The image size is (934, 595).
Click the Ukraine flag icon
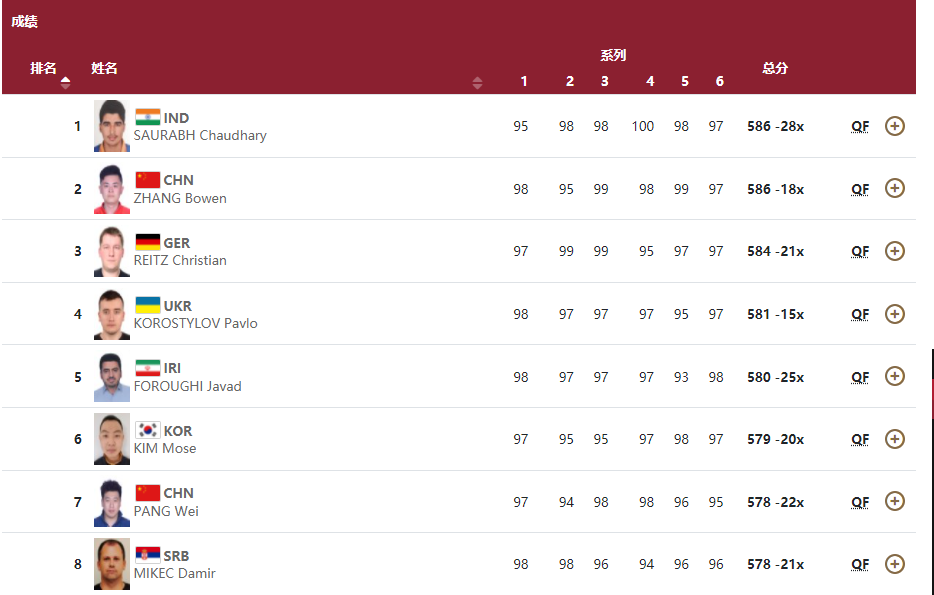148,305
